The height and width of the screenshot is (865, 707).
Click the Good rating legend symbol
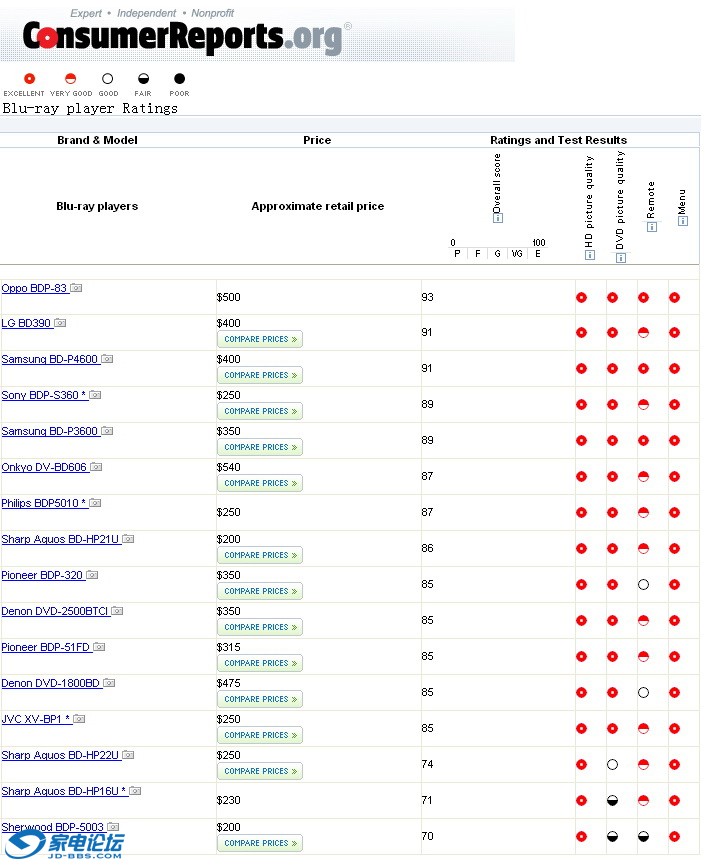click(108, 79)
